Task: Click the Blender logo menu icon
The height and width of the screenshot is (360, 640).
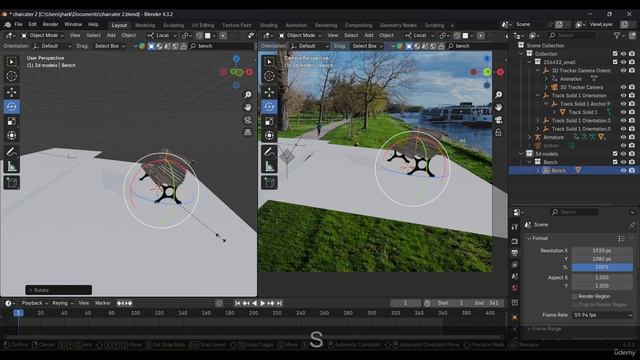Action: [8, 24]
